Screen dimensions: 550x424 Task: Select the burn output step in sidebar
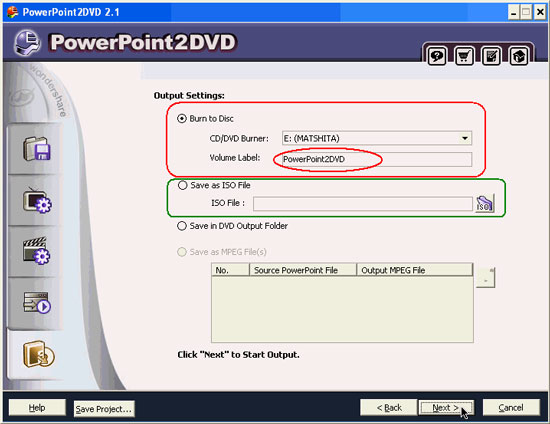click(x=38, y=354)
